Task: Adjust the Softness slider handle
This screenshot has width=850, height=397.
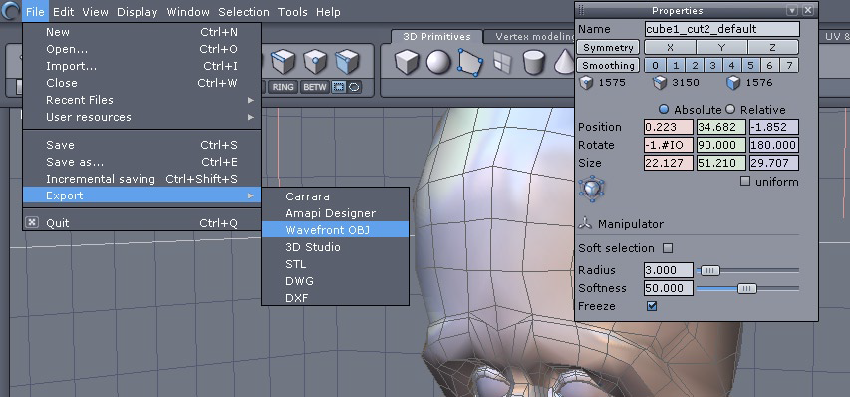Action: (x=746, y=289)
